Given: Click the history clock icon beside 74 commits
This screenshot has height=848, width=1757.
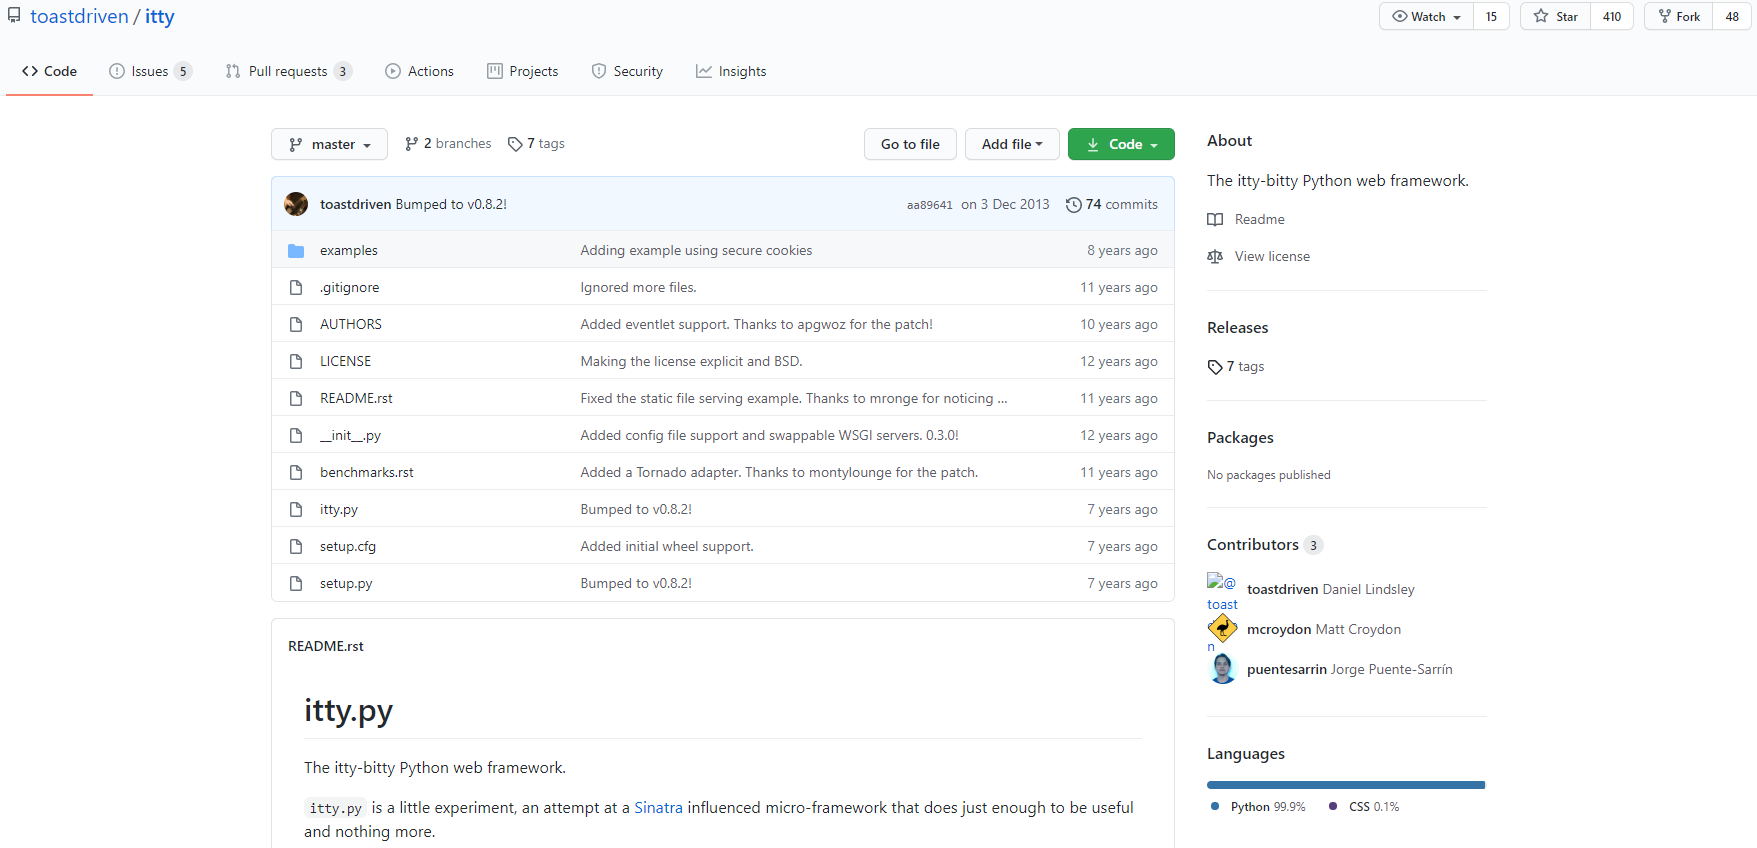Looking at the screenshot, I should [x=1074, y=205].
